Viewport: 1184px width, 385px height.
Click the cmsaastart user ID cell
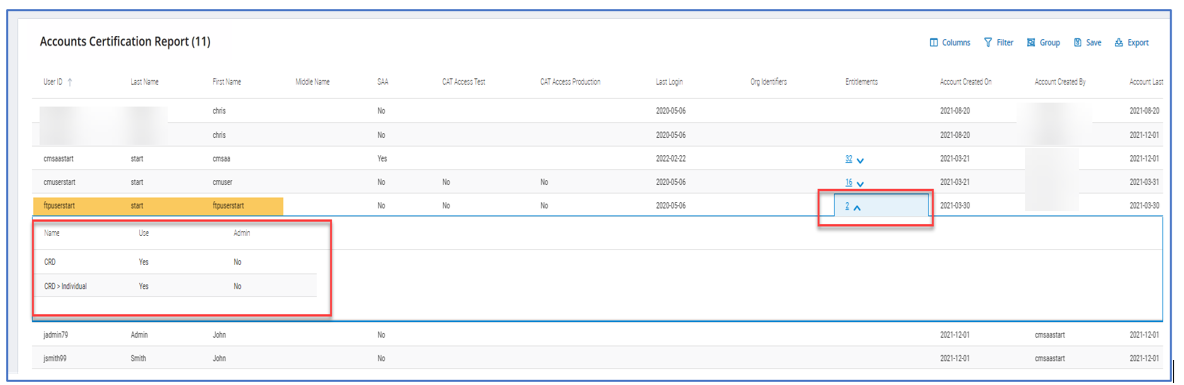click(58, 159)
